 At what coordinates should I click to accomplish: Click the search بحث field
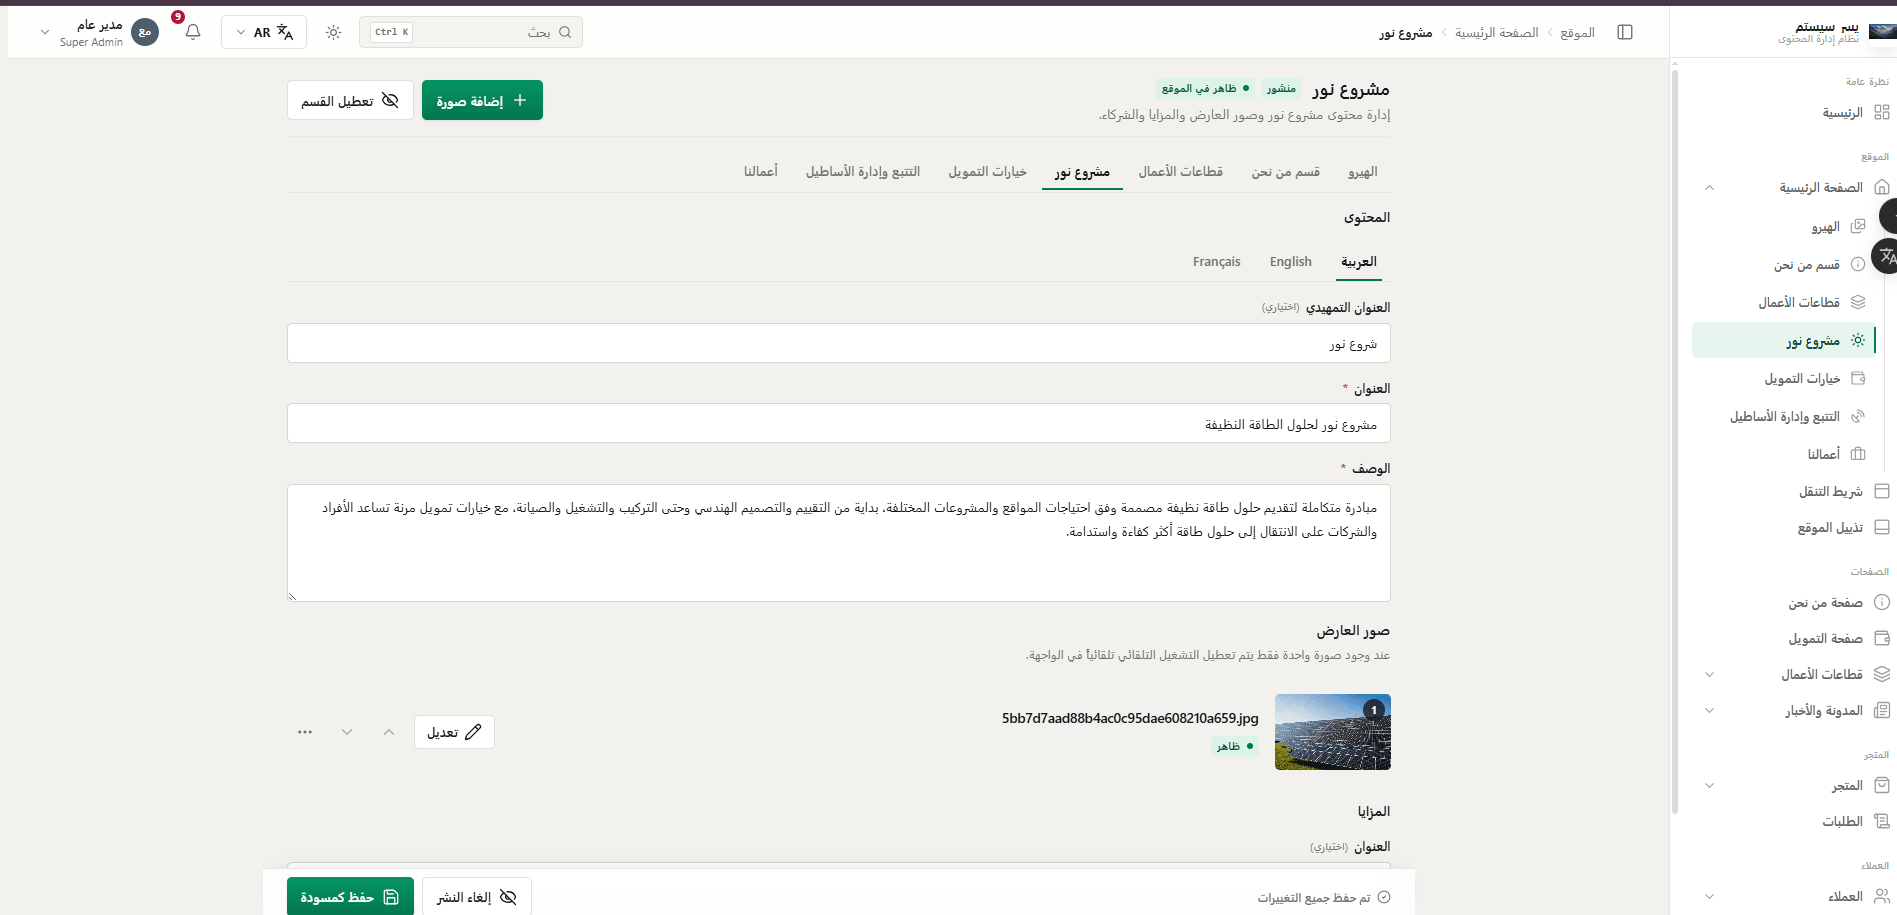click(470, 32)
